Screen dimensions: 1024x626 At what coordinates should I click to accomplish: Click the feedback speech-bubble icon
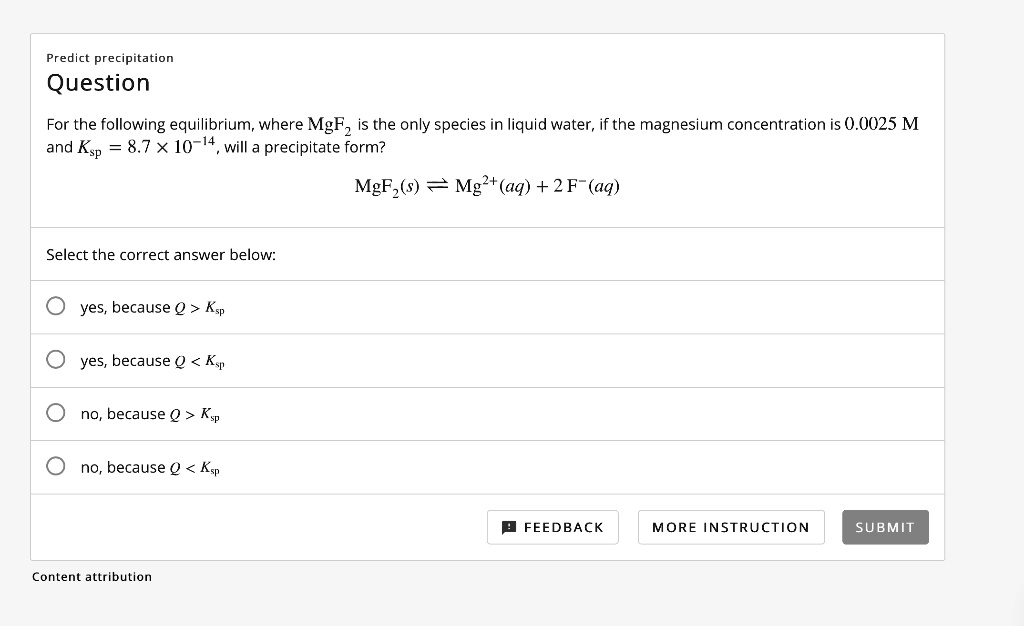(x=510, y=527)
